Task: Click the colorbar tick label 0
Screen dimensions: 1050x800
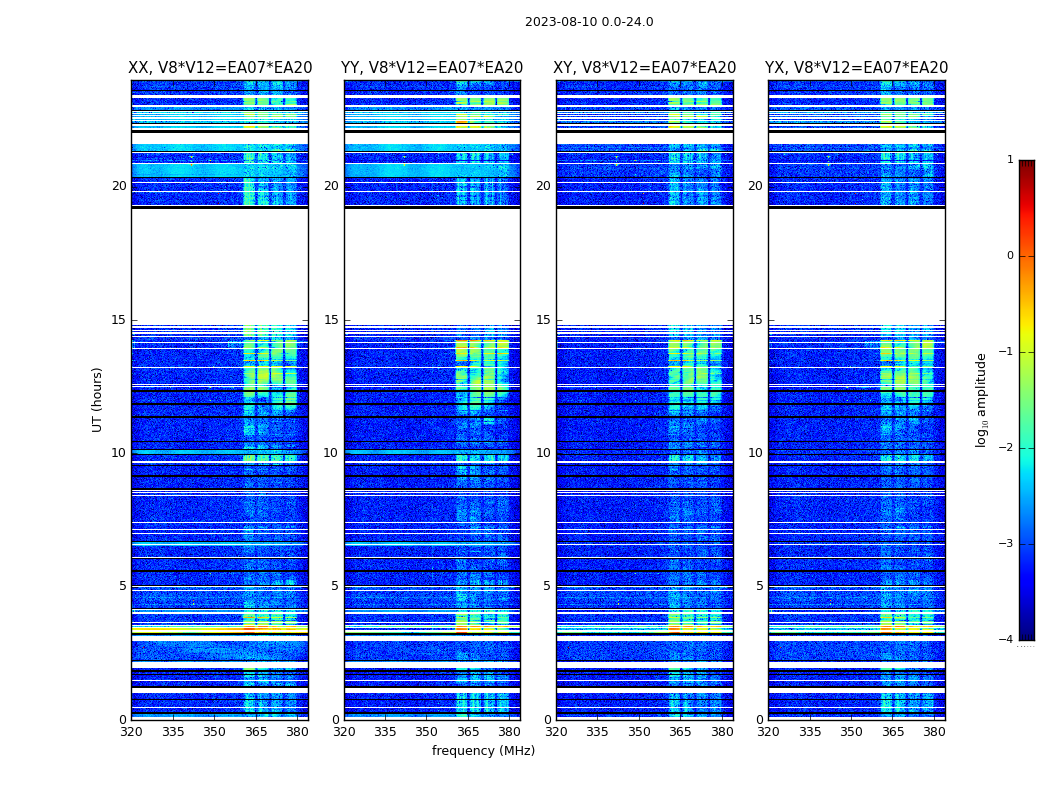Action: tap(1009, 256)
